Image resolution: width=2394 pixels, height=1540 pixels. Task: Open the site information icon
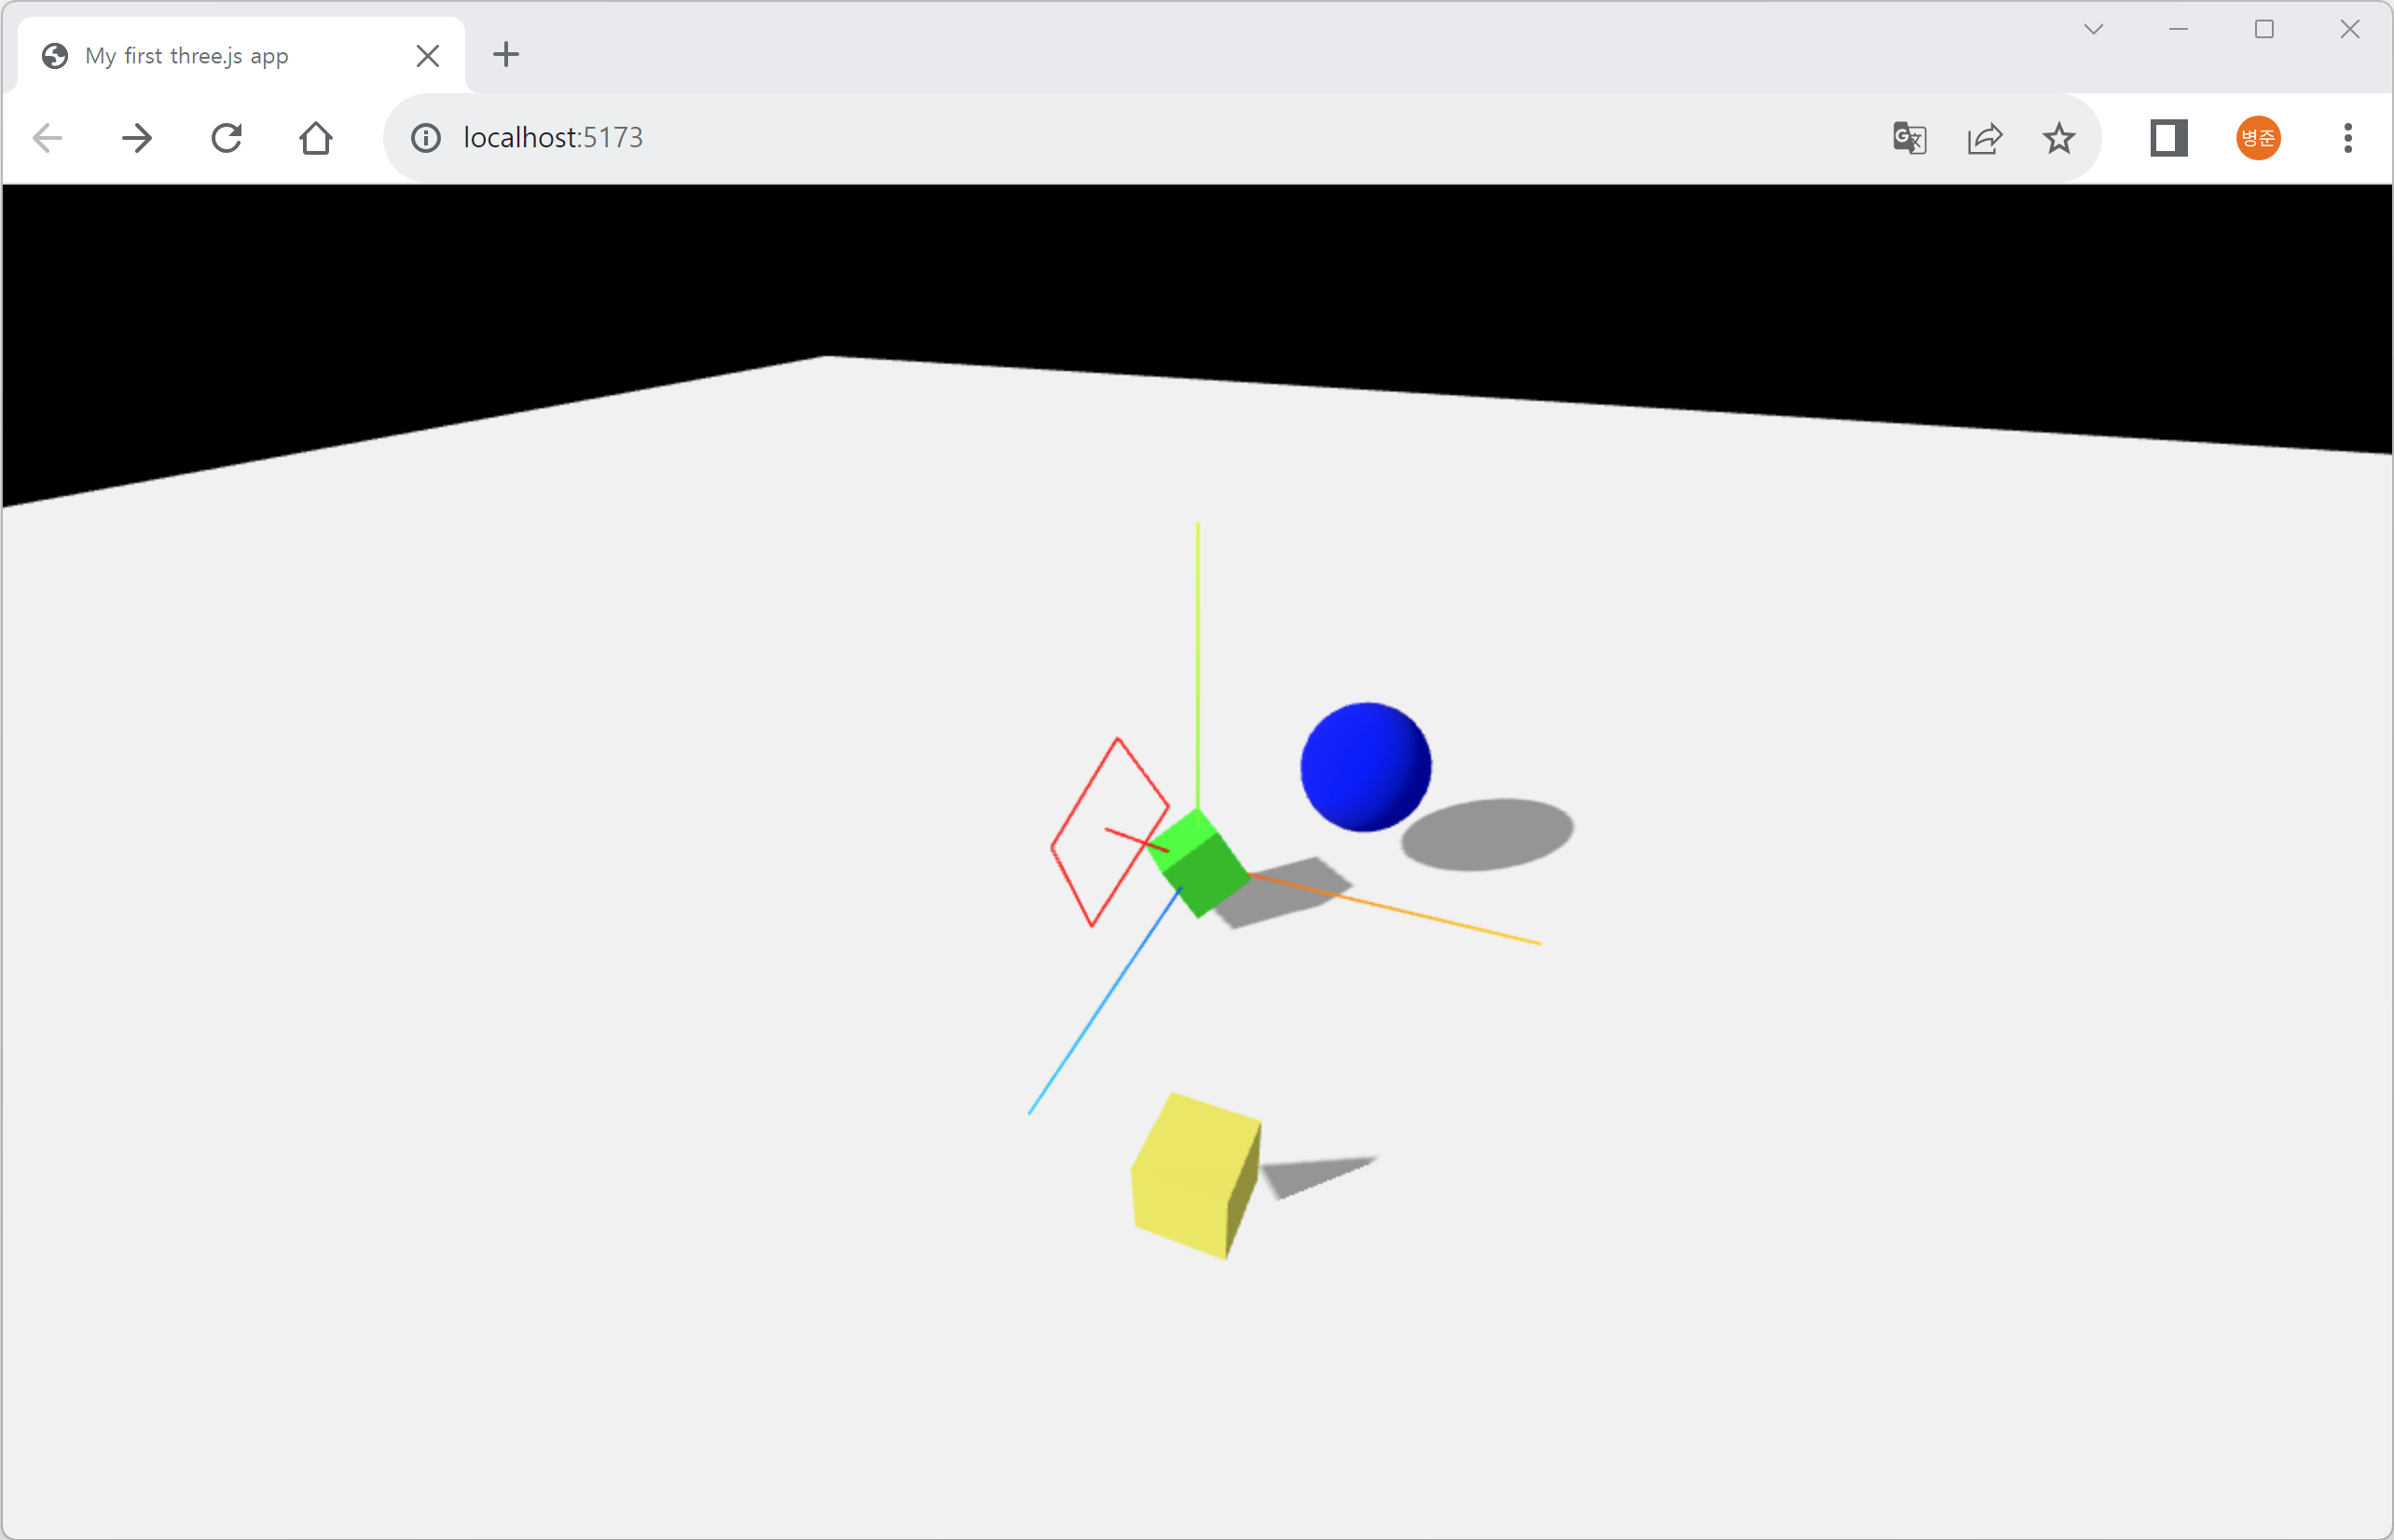pos(426,138)
